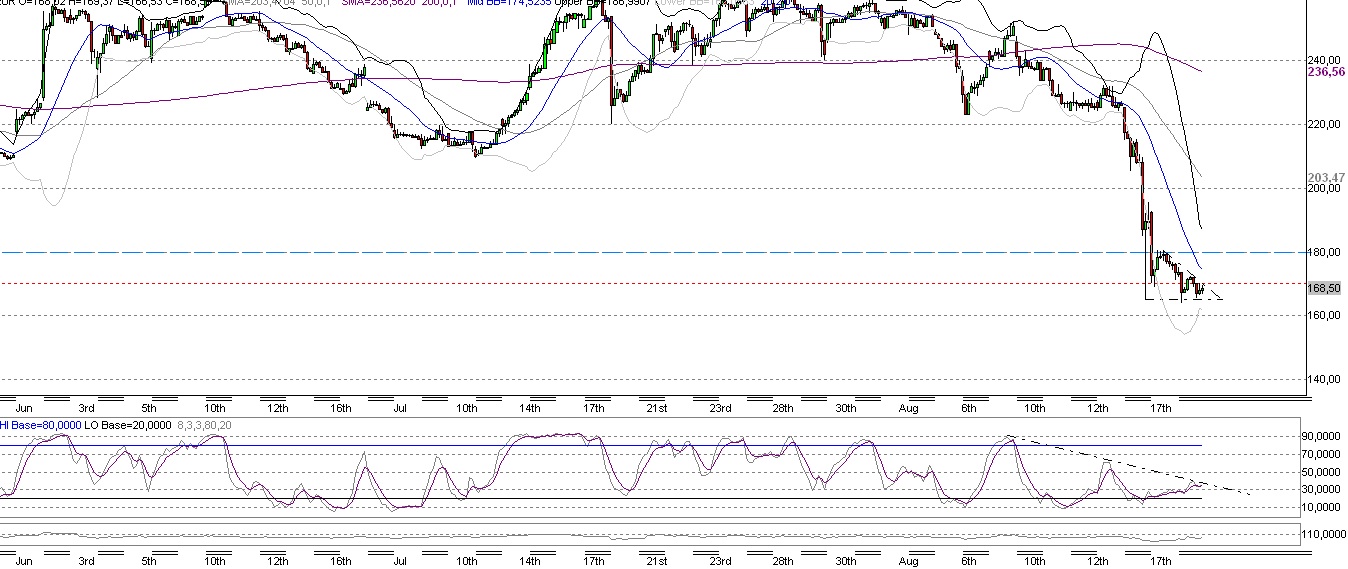Click the 240,00 price axis label

[1324, 59]
